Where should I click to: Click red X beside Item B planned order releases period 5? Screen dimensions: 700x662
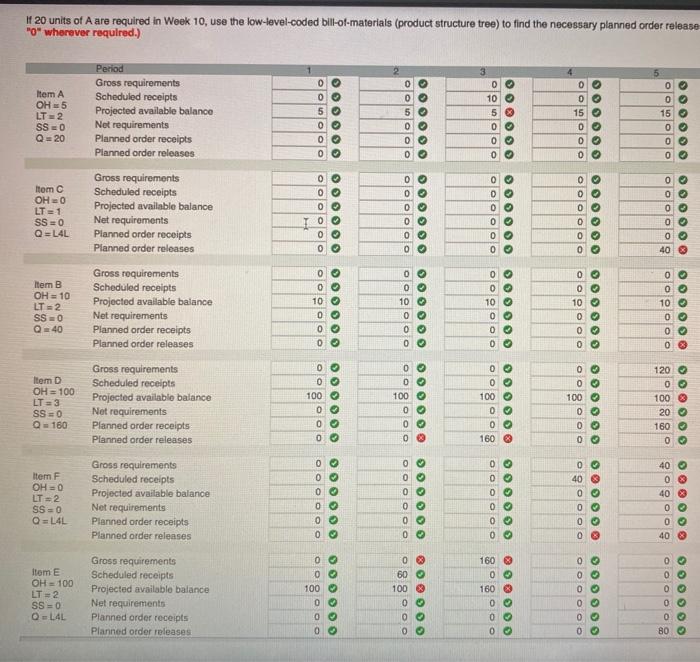tap(682, 345)
